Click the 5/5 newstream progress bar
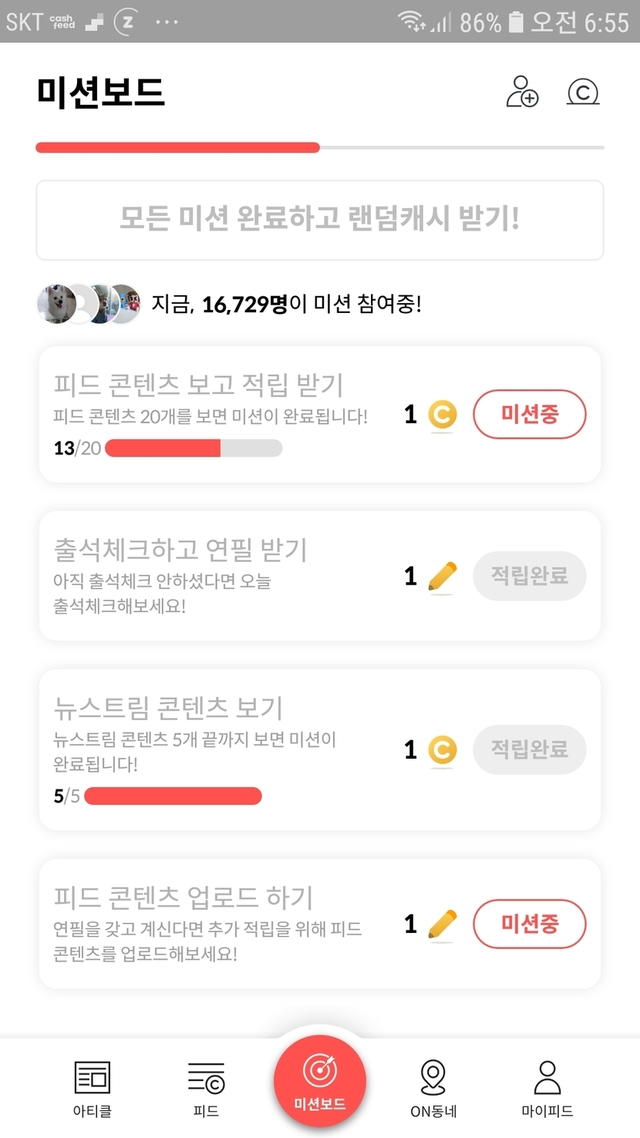 pos(173,796)
